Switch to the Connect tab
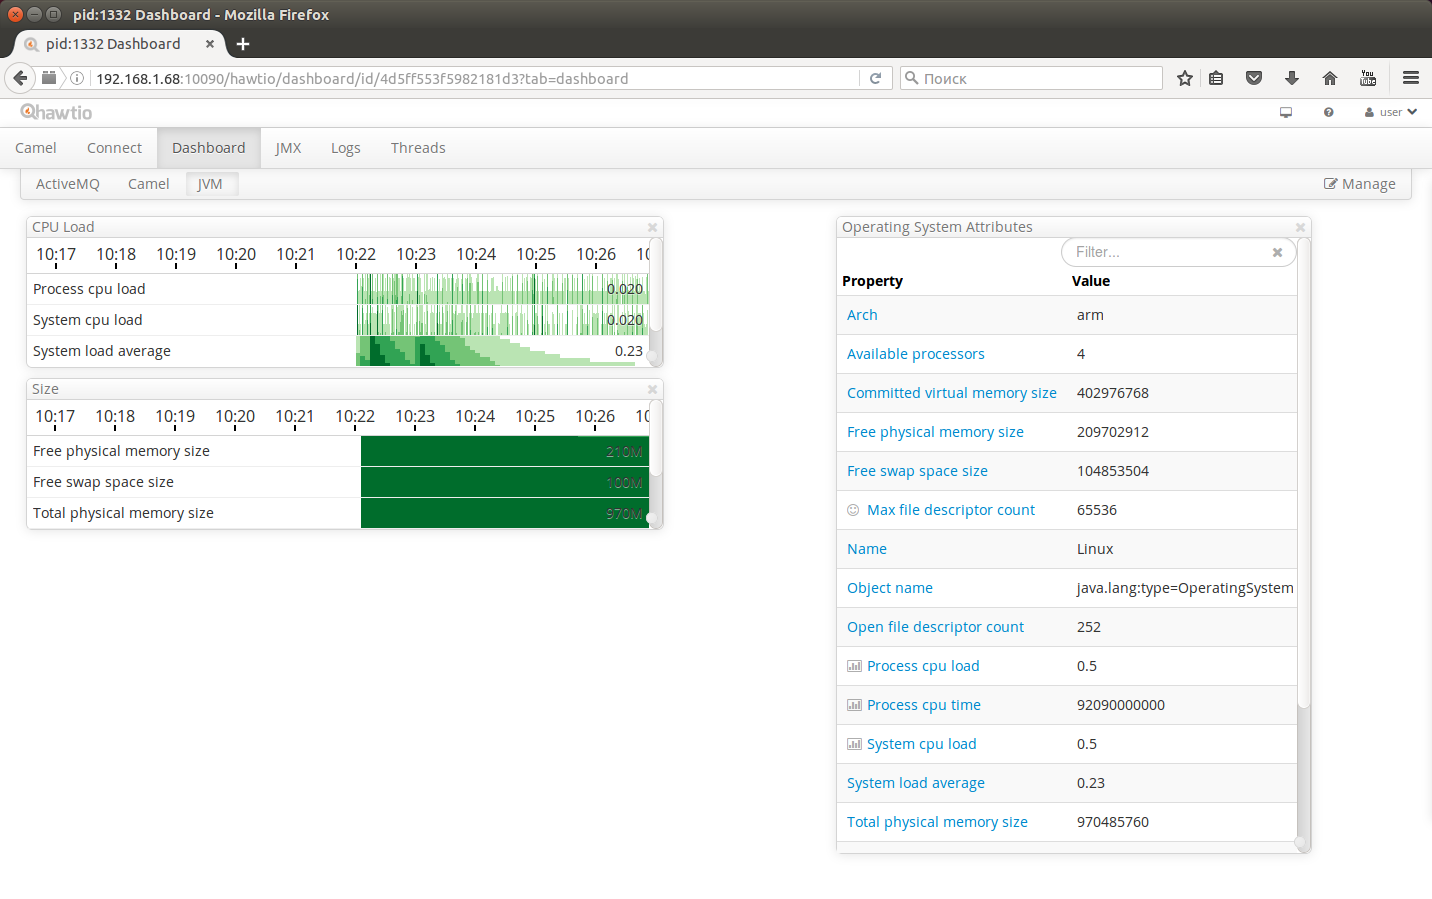 point(114,148)
